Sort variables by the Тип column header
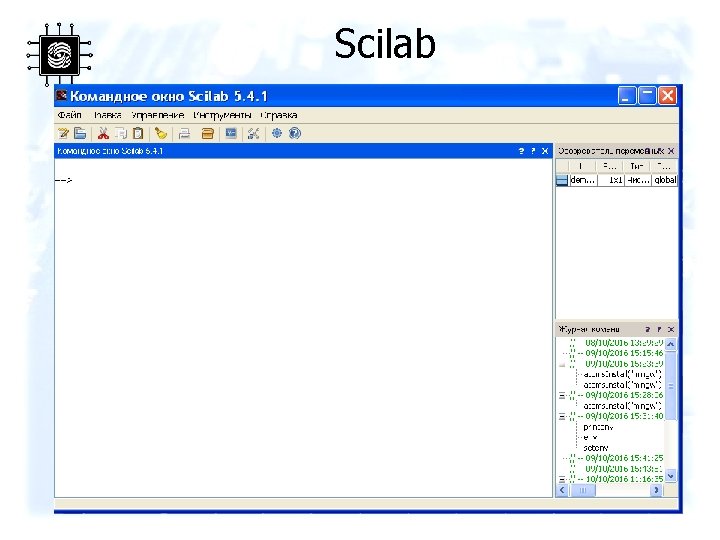This screenshot has height=540, width=720. pos(637,166)
